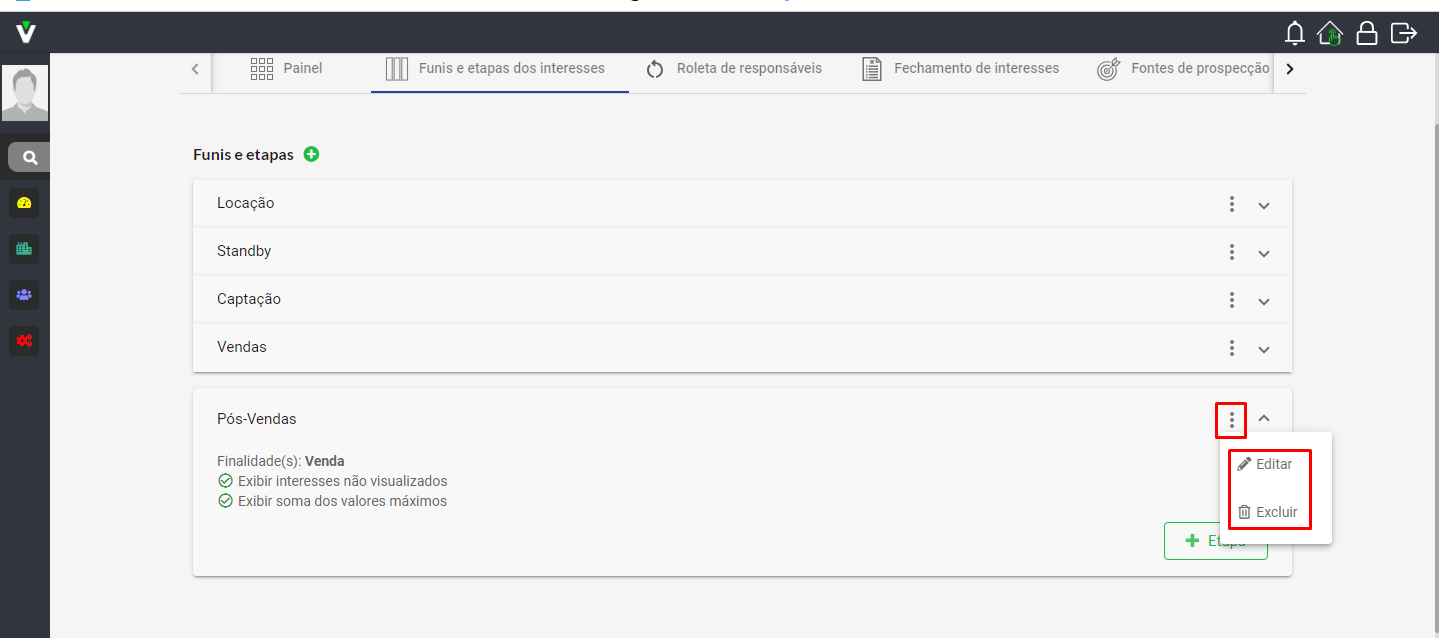Viewport: 1439px width, 638px height.
Task: Expand the Vendas funnel chevron
Action: click(x=1264, y=350)
